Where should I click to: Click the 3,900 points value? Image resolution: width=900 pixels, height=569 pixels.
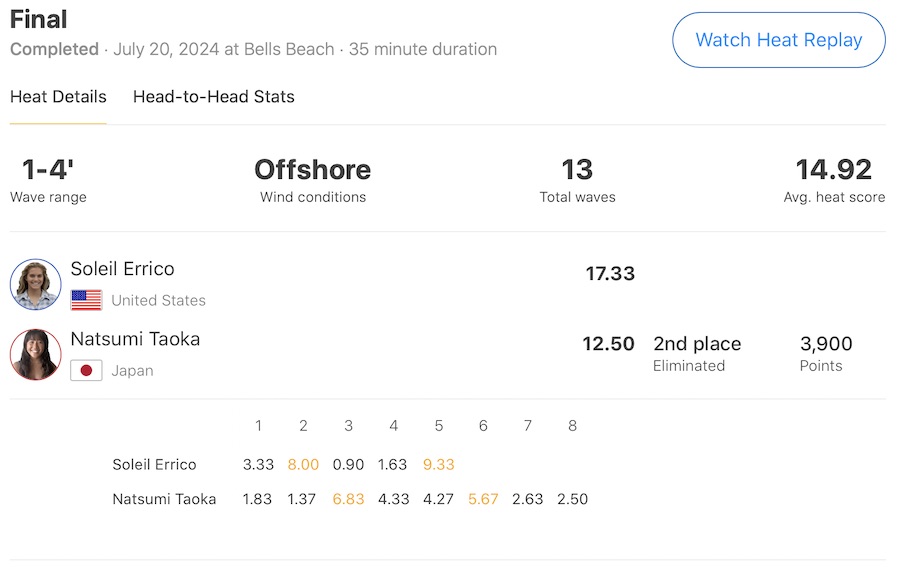[x=826, y=344]
